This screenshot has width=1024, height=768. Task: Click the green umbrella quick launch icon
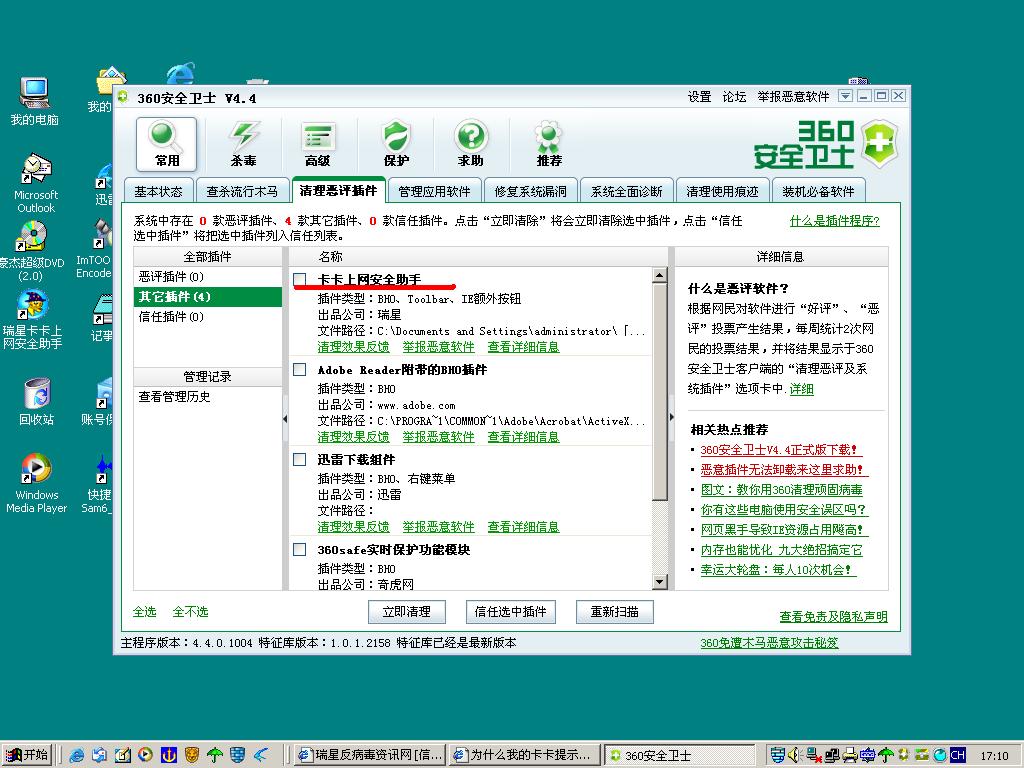[214, 755]
